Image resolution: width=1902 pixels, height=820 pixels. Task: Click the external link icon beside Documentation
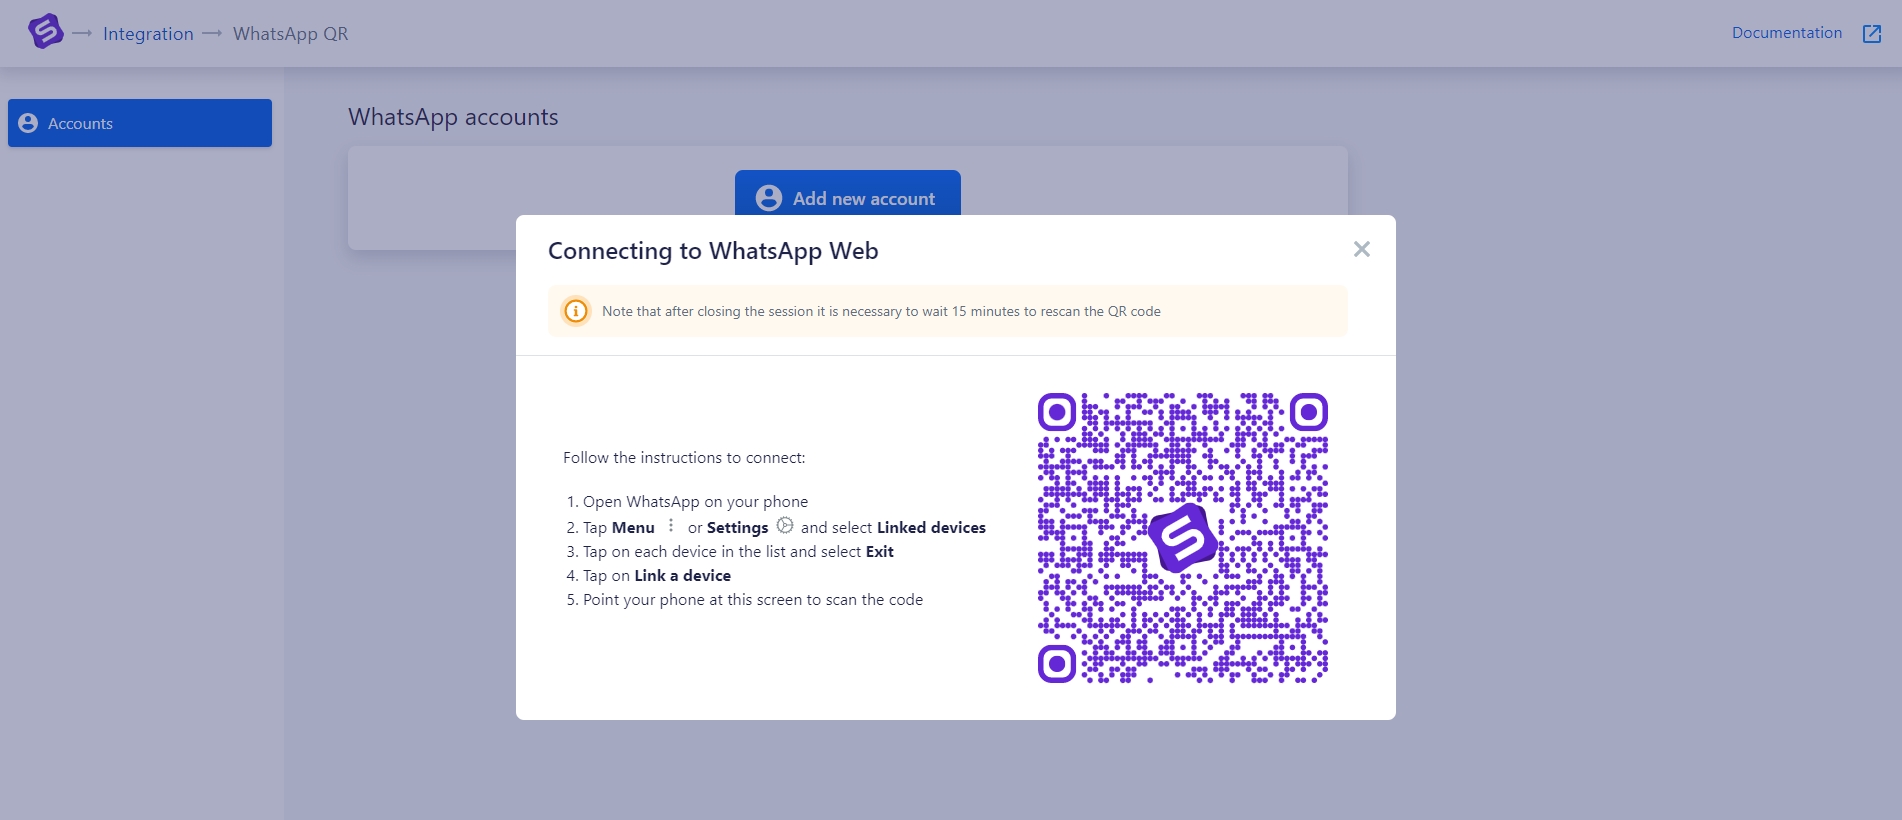tap(1872, 34)
